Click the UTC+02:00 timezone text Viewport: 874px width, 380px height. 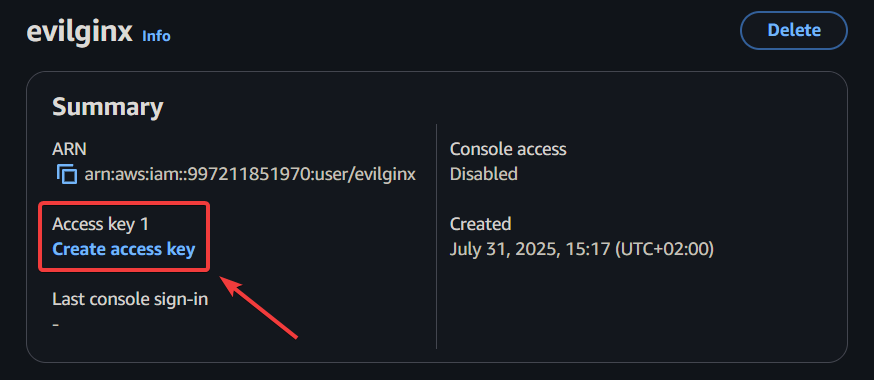click(x=664, y=249)
